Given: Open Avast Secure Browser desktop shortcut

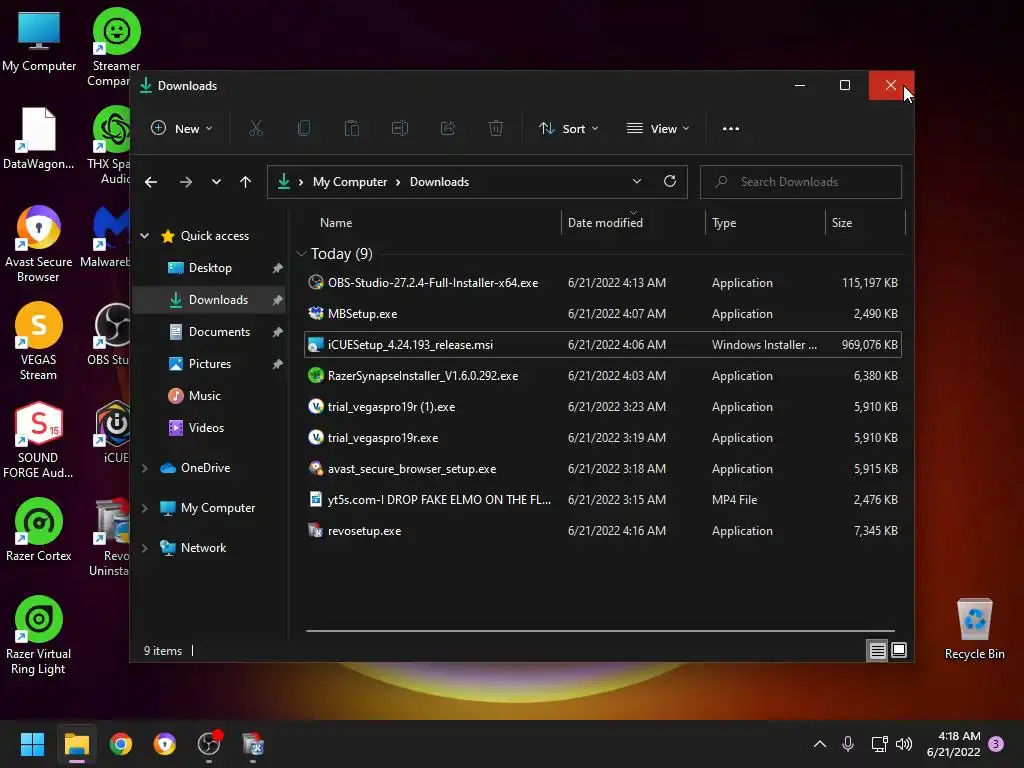Looking at the screenshot, I should pyautogui.click(x=39, y=244).
